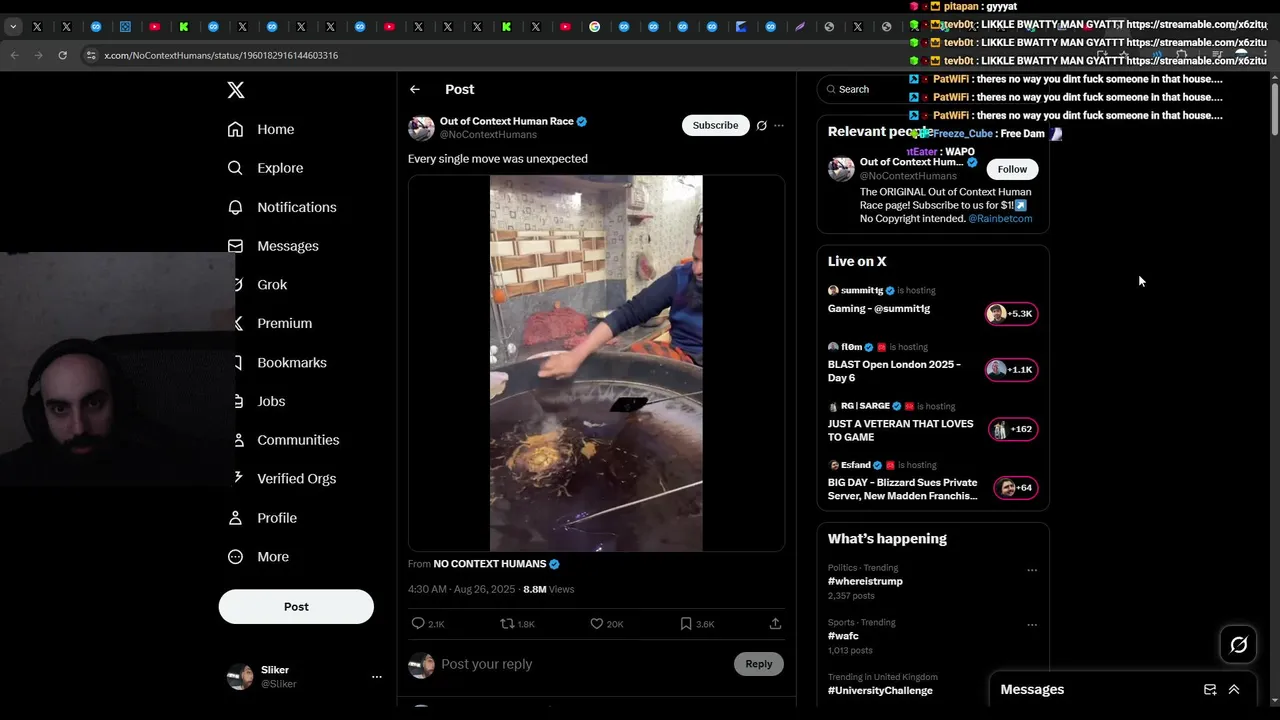Open Messages in the left sidebar

[x=273, y=246]
